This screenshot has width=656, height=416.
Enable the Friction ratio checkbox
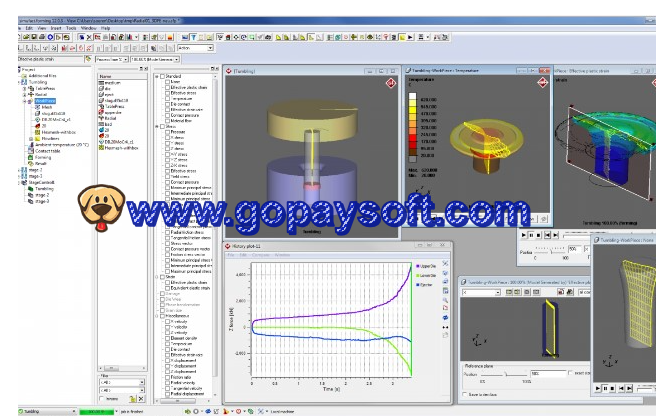tap(167, 377)
